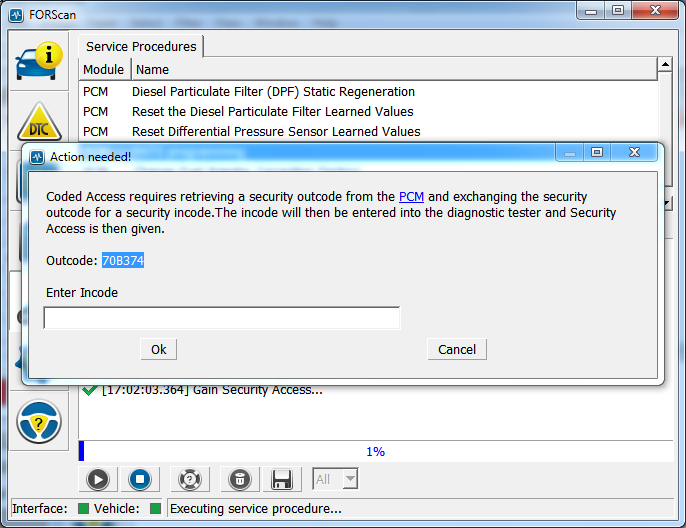Click the lifebuoy help icon
This screenshot has width=686, height=528.
[x=188, y=479]
